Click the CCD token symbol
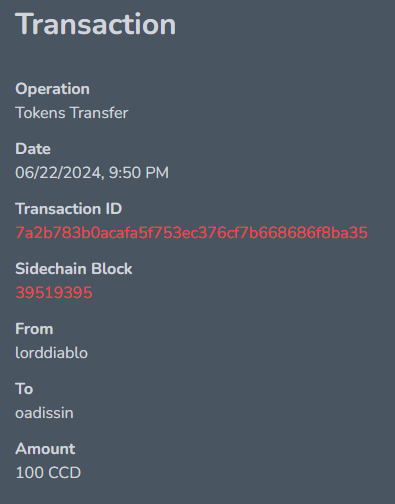The image size is (395, 504). (65, 473)
